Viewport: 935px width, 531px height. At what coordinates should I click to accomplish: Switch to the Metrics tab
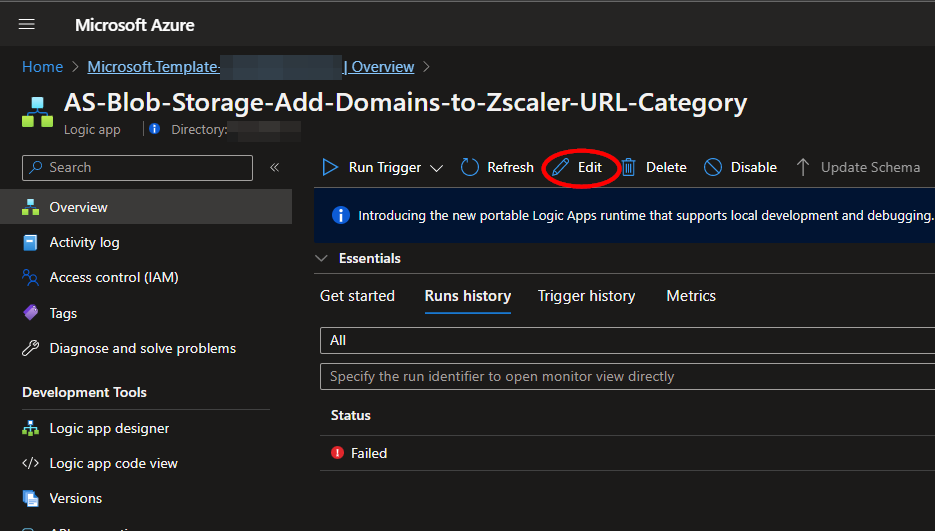[x=691, y=296]
